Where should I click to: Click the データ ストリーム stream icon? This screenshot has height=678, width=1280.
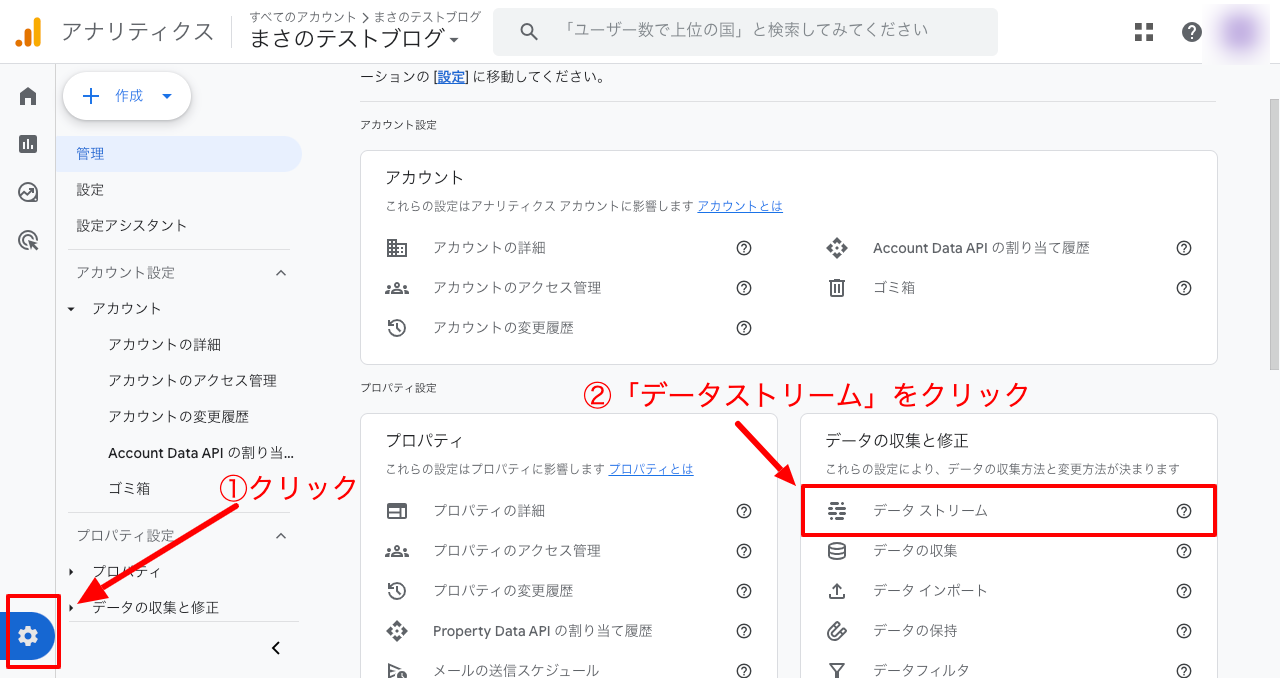coord(837,511)
